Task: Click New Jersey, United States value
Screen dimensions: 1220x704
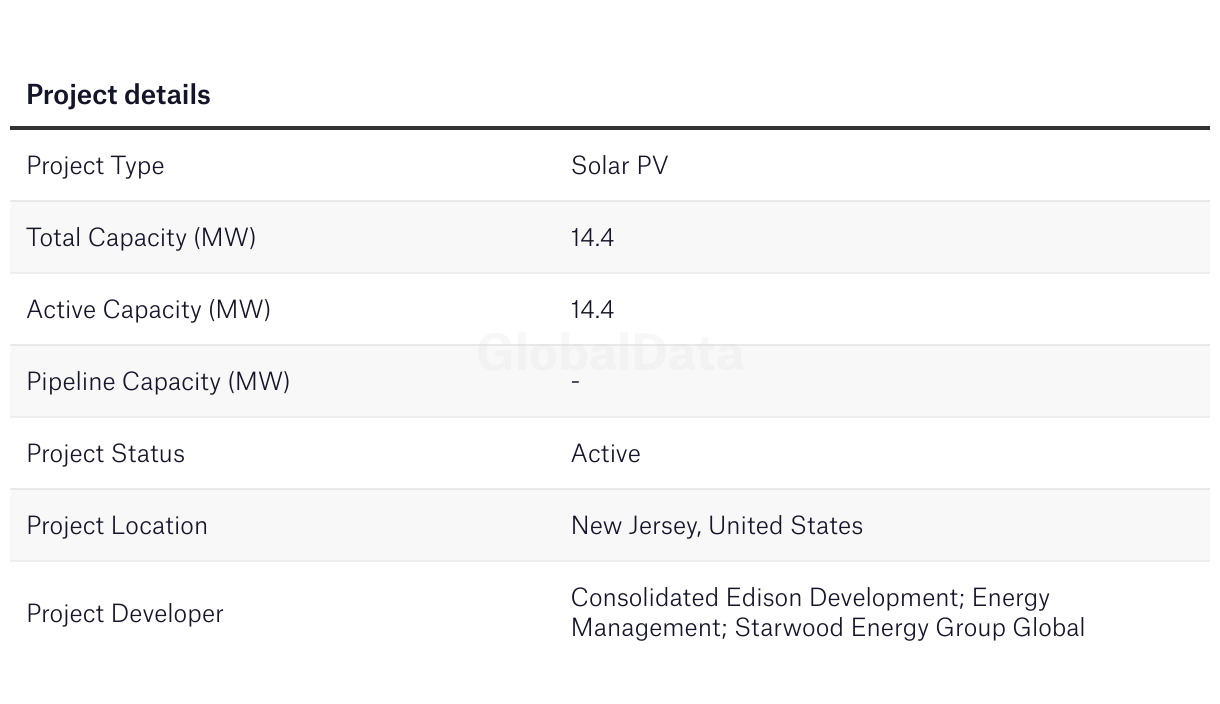Action: point(717,526)
